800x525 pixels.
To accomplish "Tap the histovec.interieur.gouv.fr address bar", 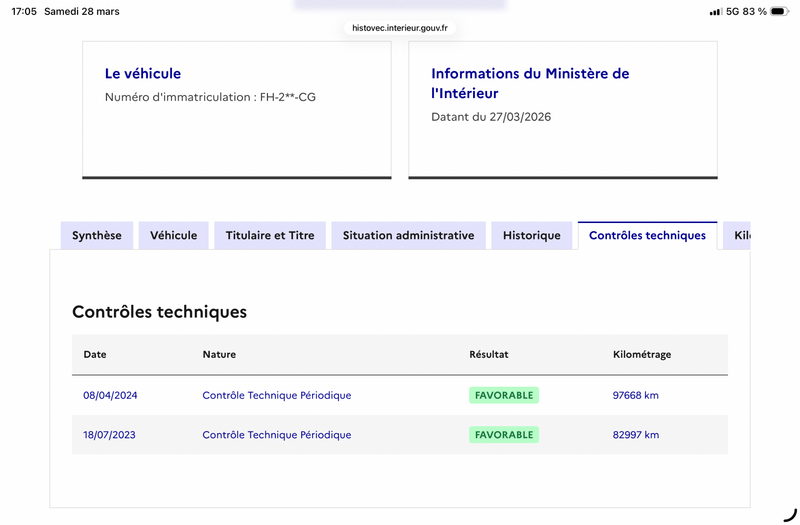I will tap(400, 28).
